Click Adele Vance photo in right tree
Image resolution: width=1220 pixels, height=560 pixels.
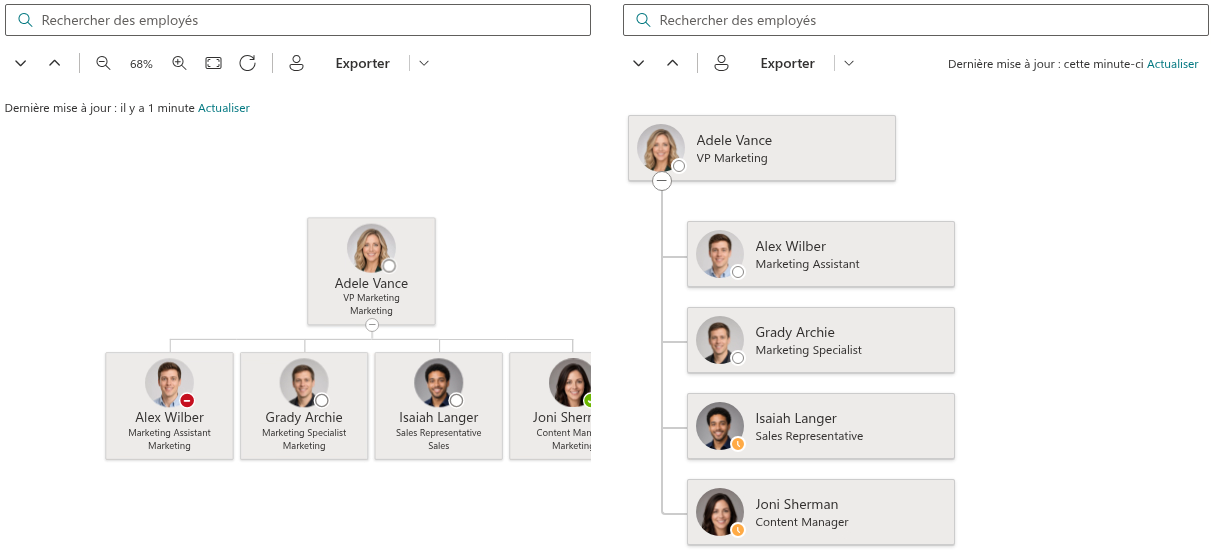(x=661, y=148)
